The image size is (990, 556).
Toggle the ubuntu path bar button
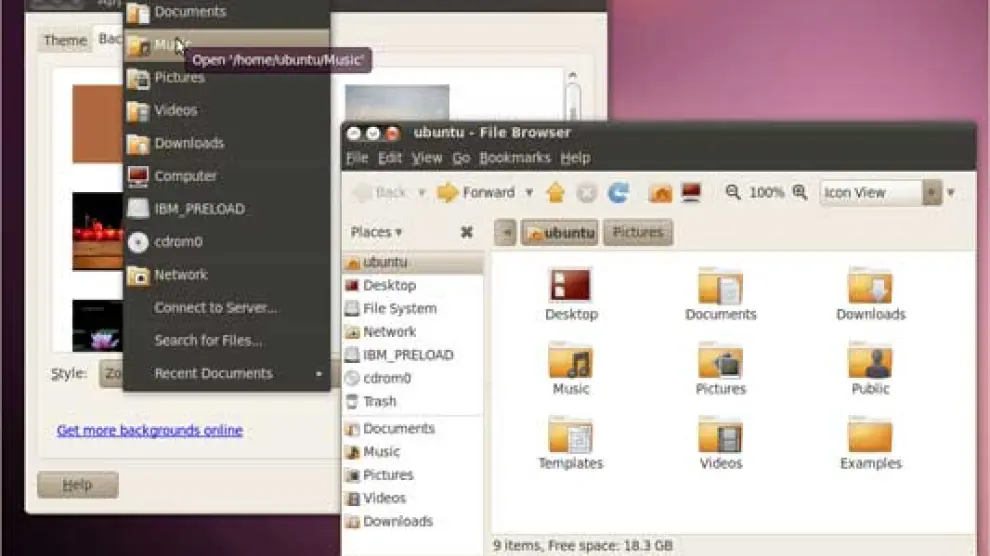click(560, 233)
